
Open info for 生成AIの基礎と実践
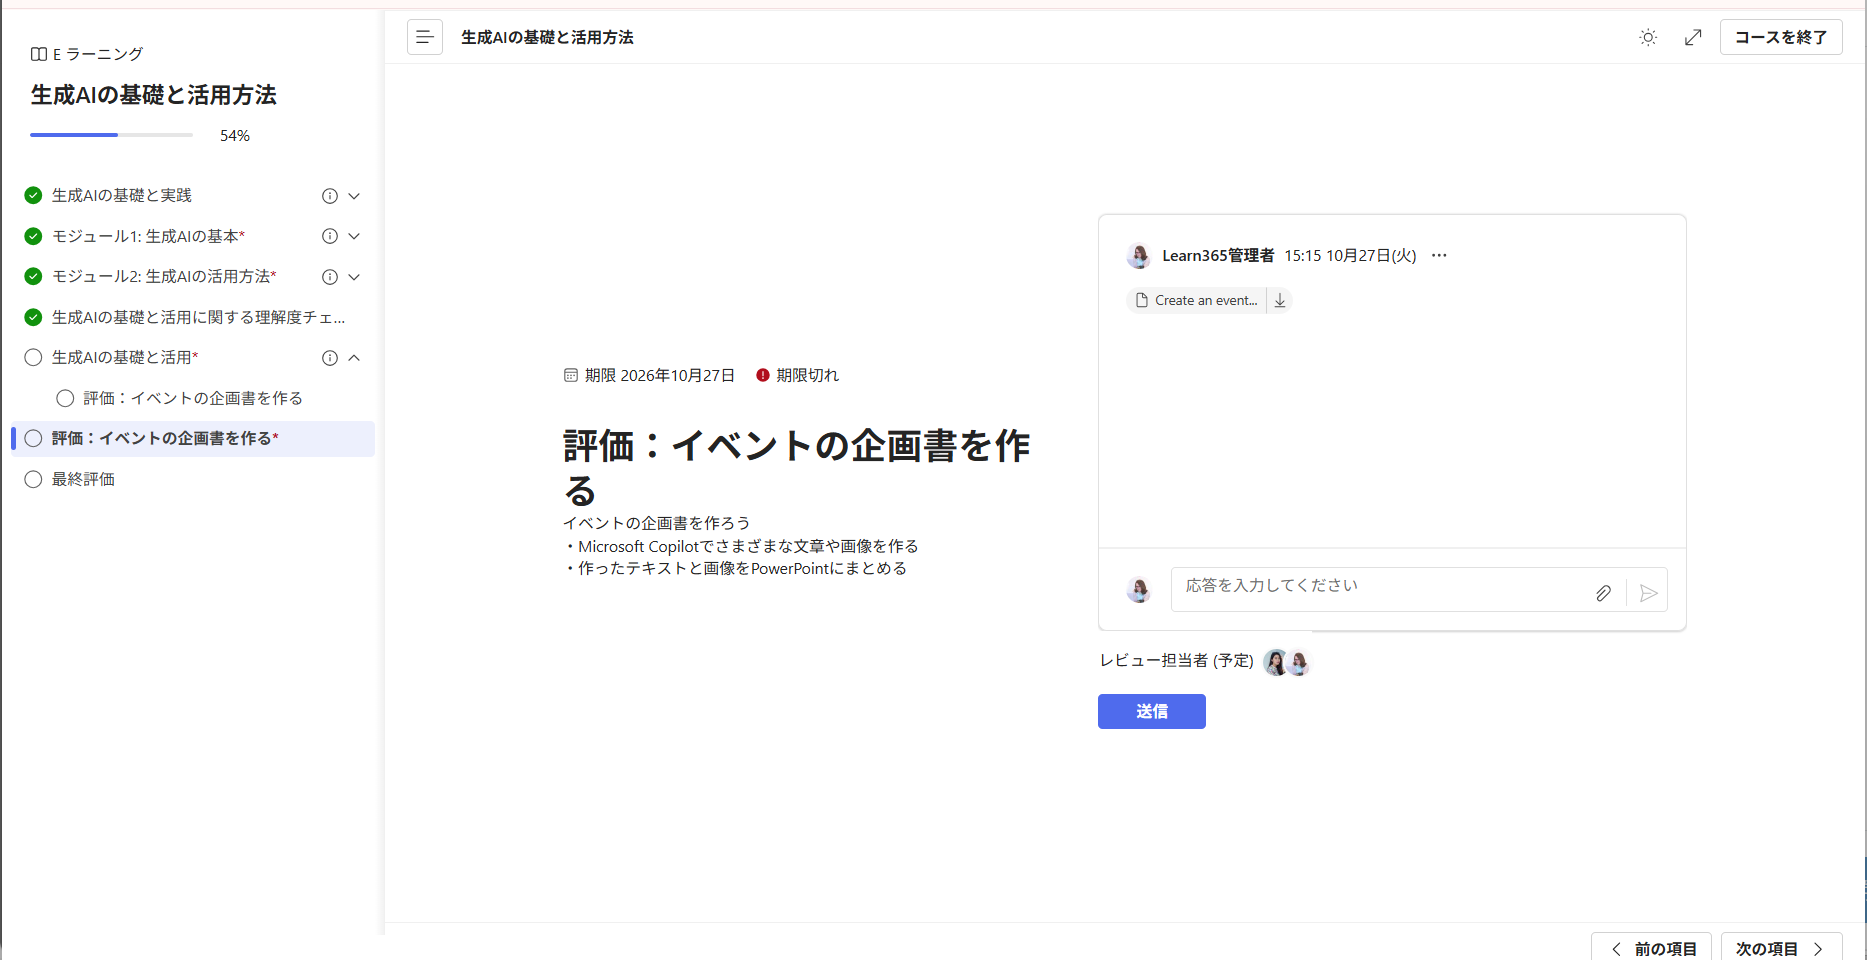329,196
